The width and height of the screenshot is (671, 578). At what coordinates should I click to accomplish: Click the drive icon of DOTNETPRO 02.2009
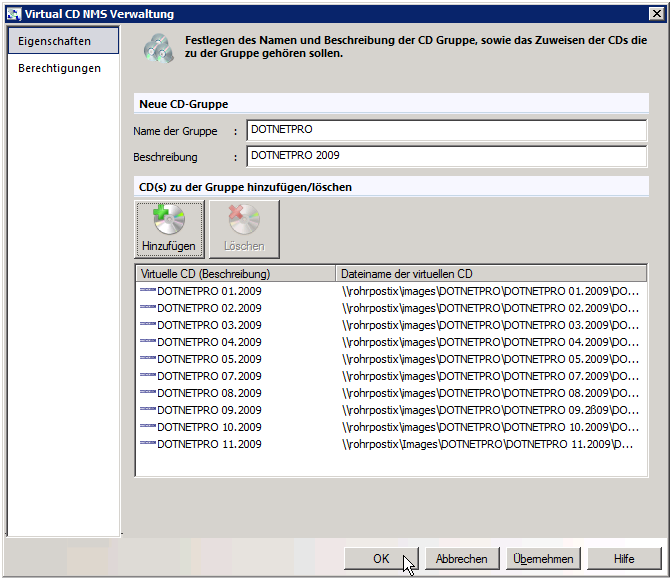(x=148, y=307)
